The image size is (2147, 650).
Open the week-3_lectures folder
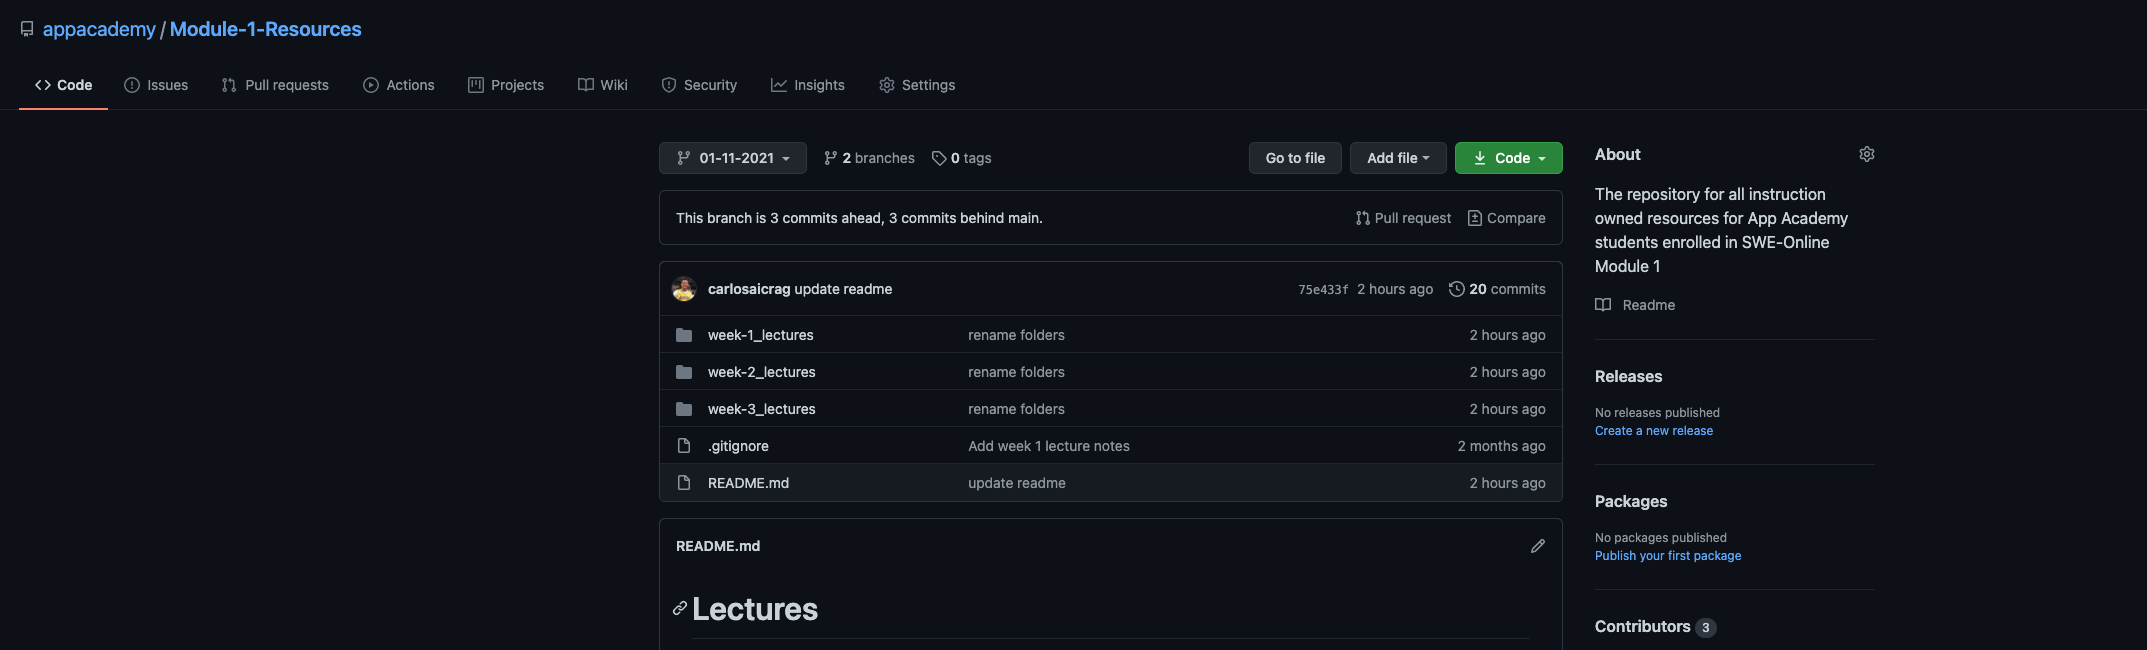click(762, 409)
